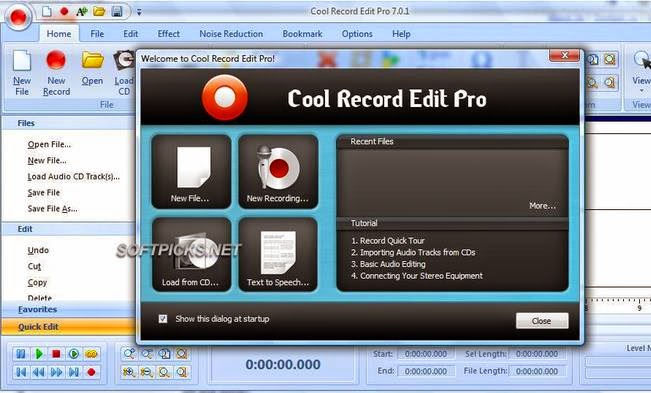Select the Text to Speech tile
651x393 pixels.
coord(278,254)
